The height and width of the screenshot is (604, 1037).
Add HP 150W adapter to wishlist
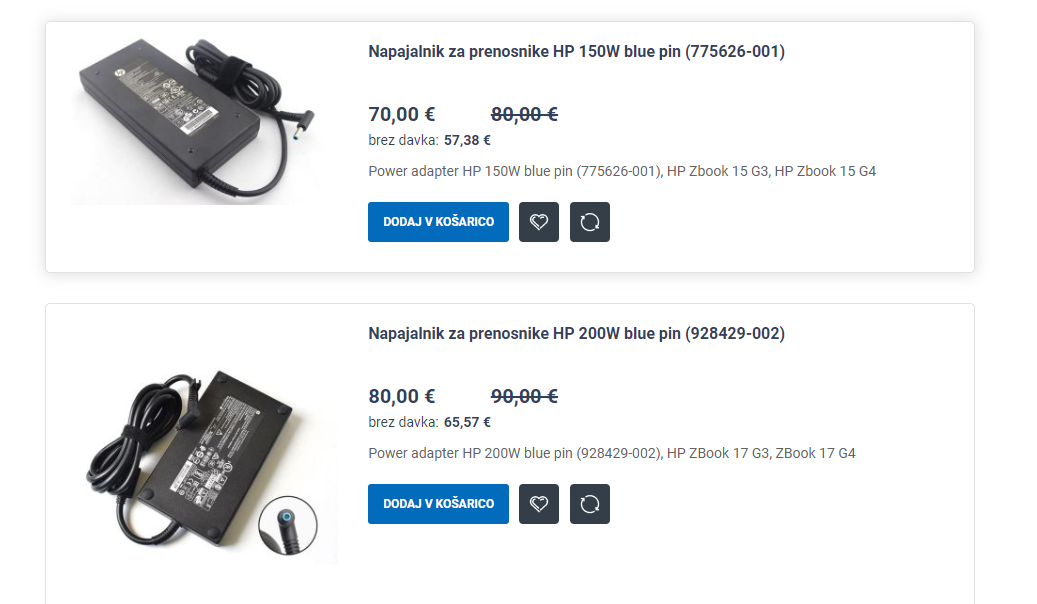point(538,222)
